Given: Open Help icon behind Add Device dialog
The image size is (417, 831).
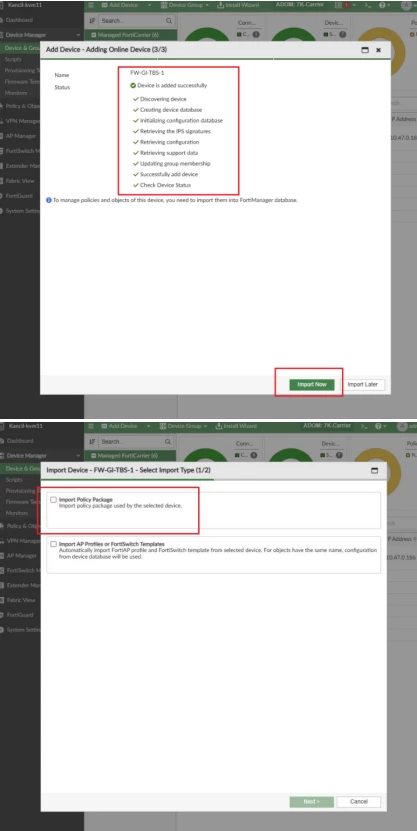Looking at the screenshot, I should (x=380, y=5).
